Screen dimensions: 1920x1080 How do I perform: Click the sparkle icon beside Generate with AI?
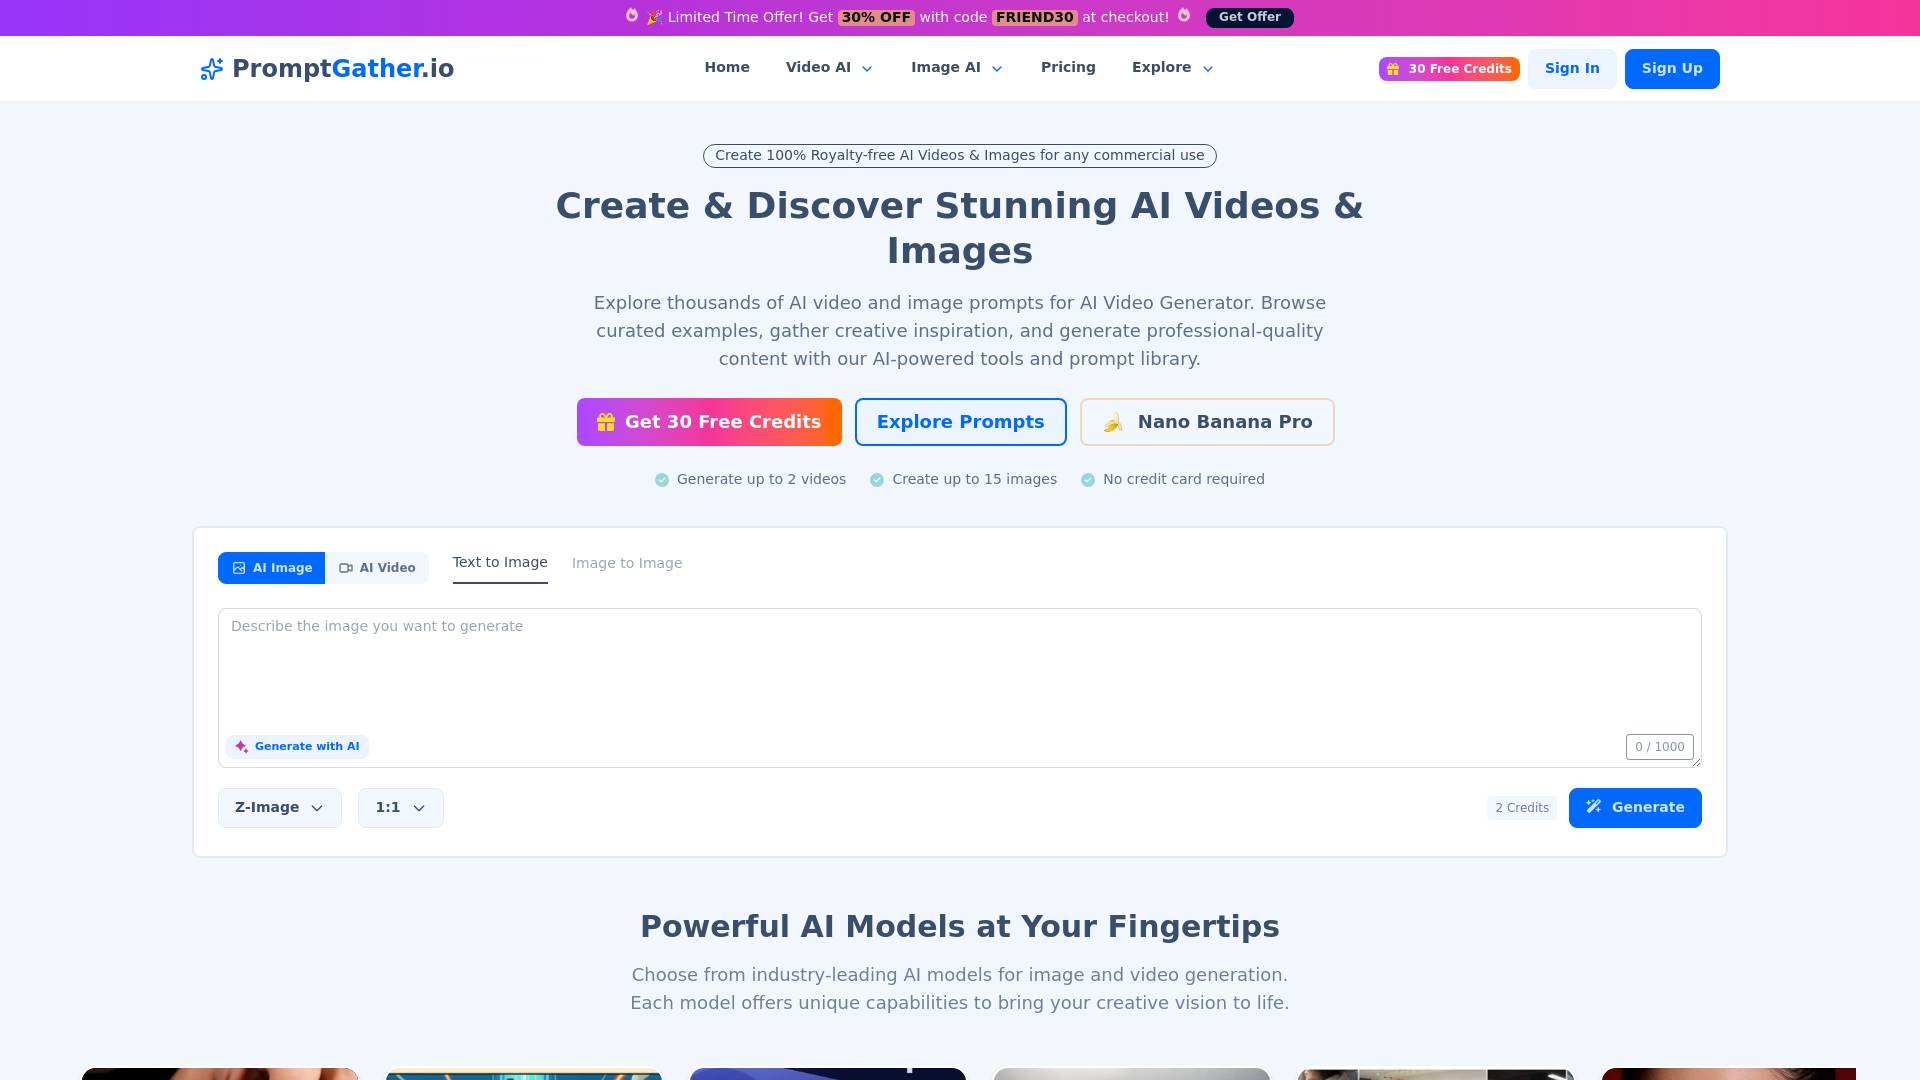[x=241, y=747]
